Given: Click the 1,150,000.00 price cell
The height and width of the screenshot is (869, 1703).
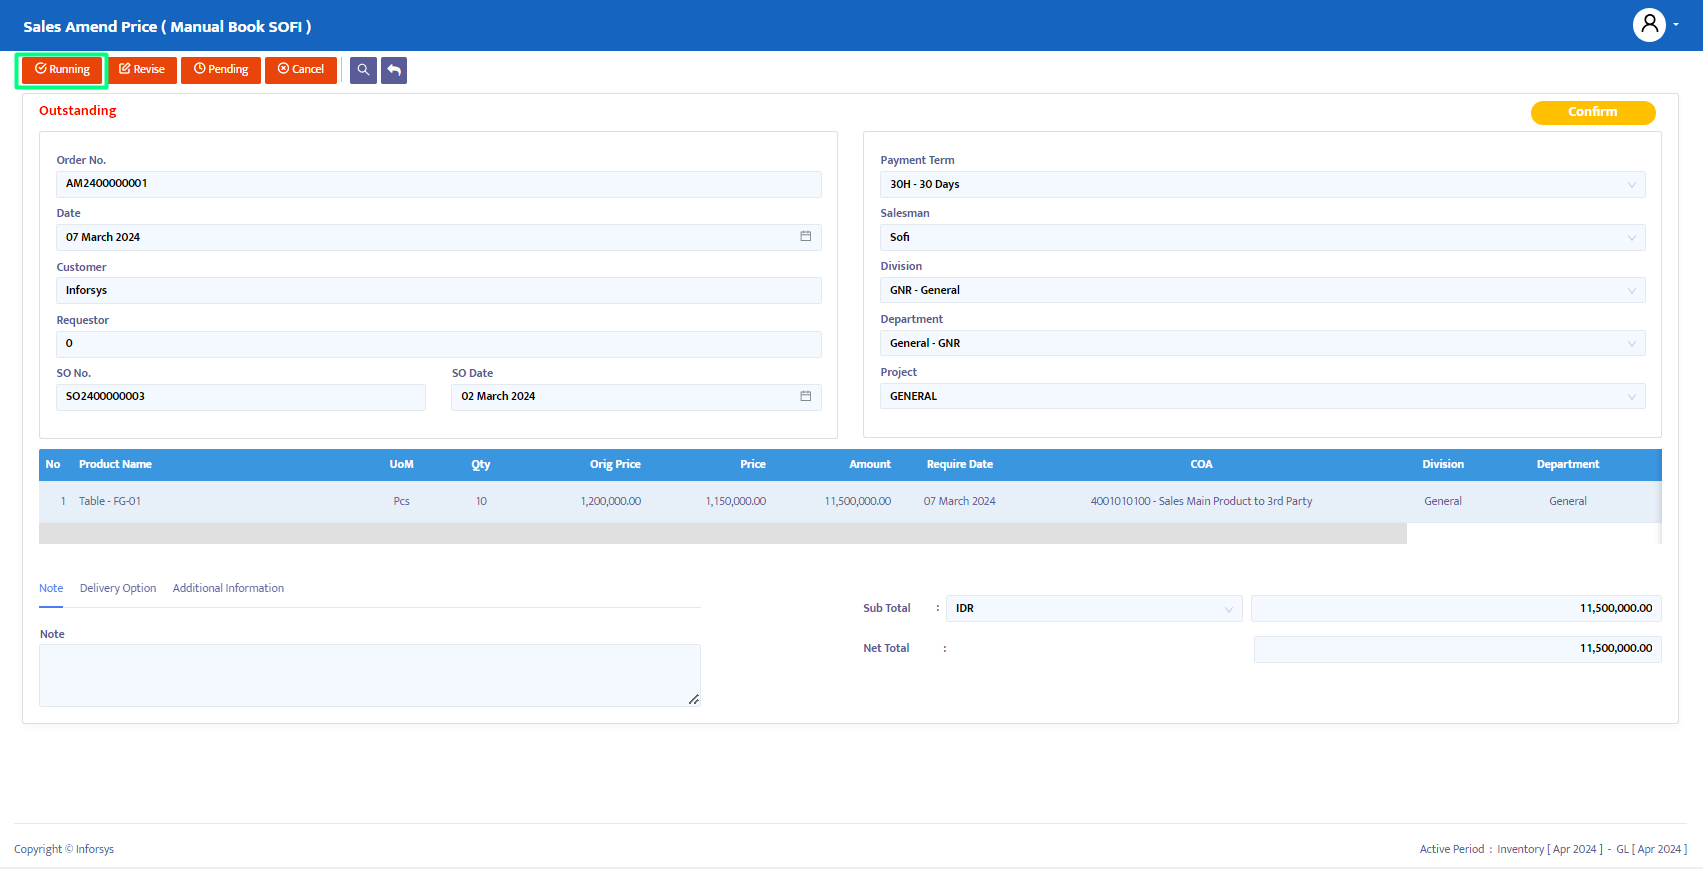Looking at the screenshot, I should 736,501.
